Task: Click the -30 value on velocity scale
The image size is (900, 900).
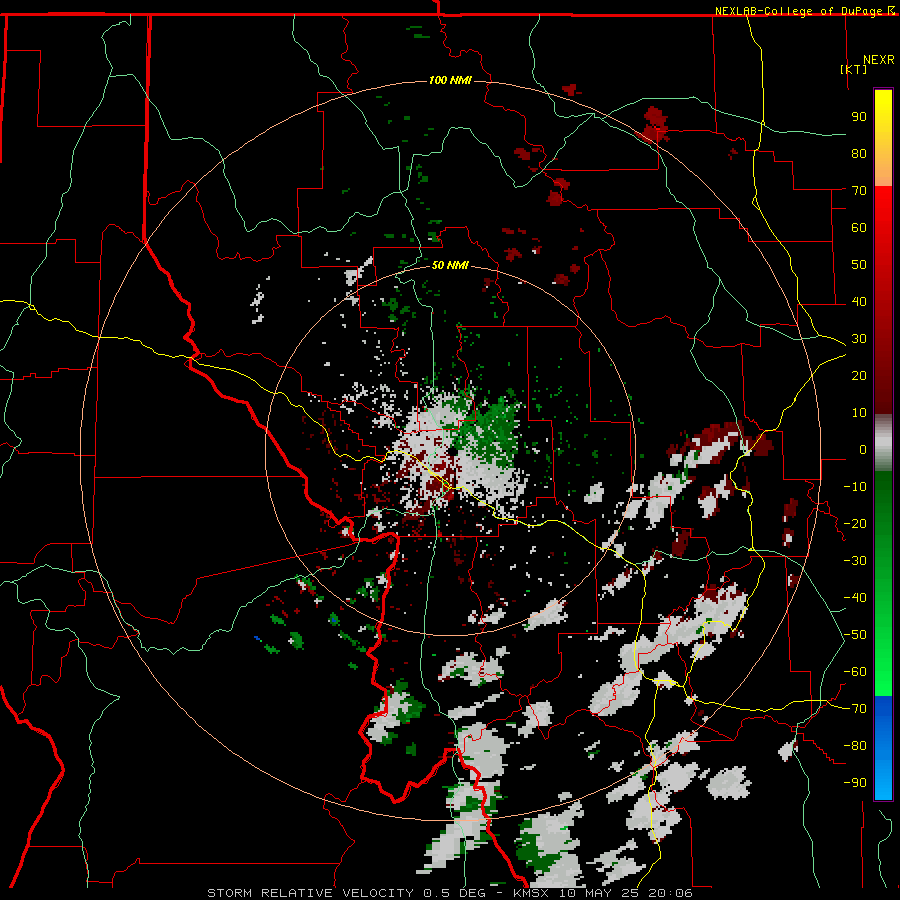Action: pyautogui.click(x=855, y=561)
